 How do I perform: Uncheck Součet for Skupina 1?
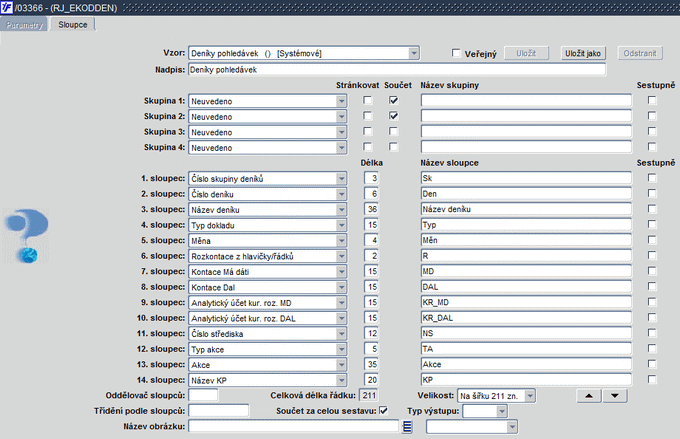393,100
